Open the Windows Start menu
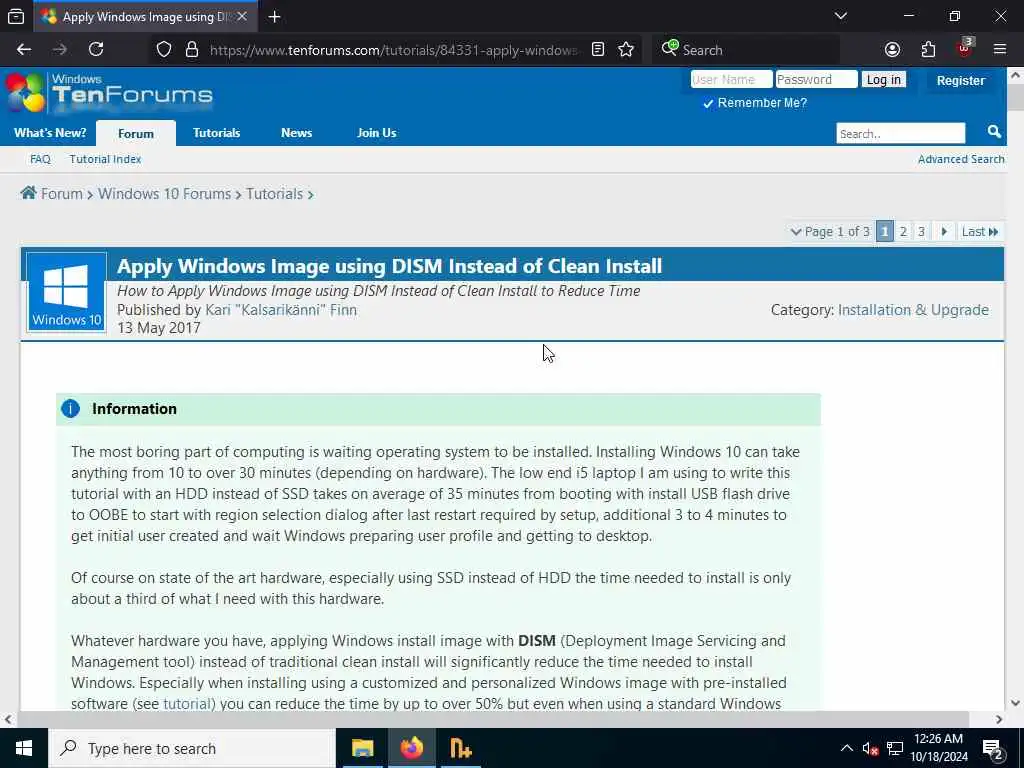1024x768 pixels. (x=24, y=748)
